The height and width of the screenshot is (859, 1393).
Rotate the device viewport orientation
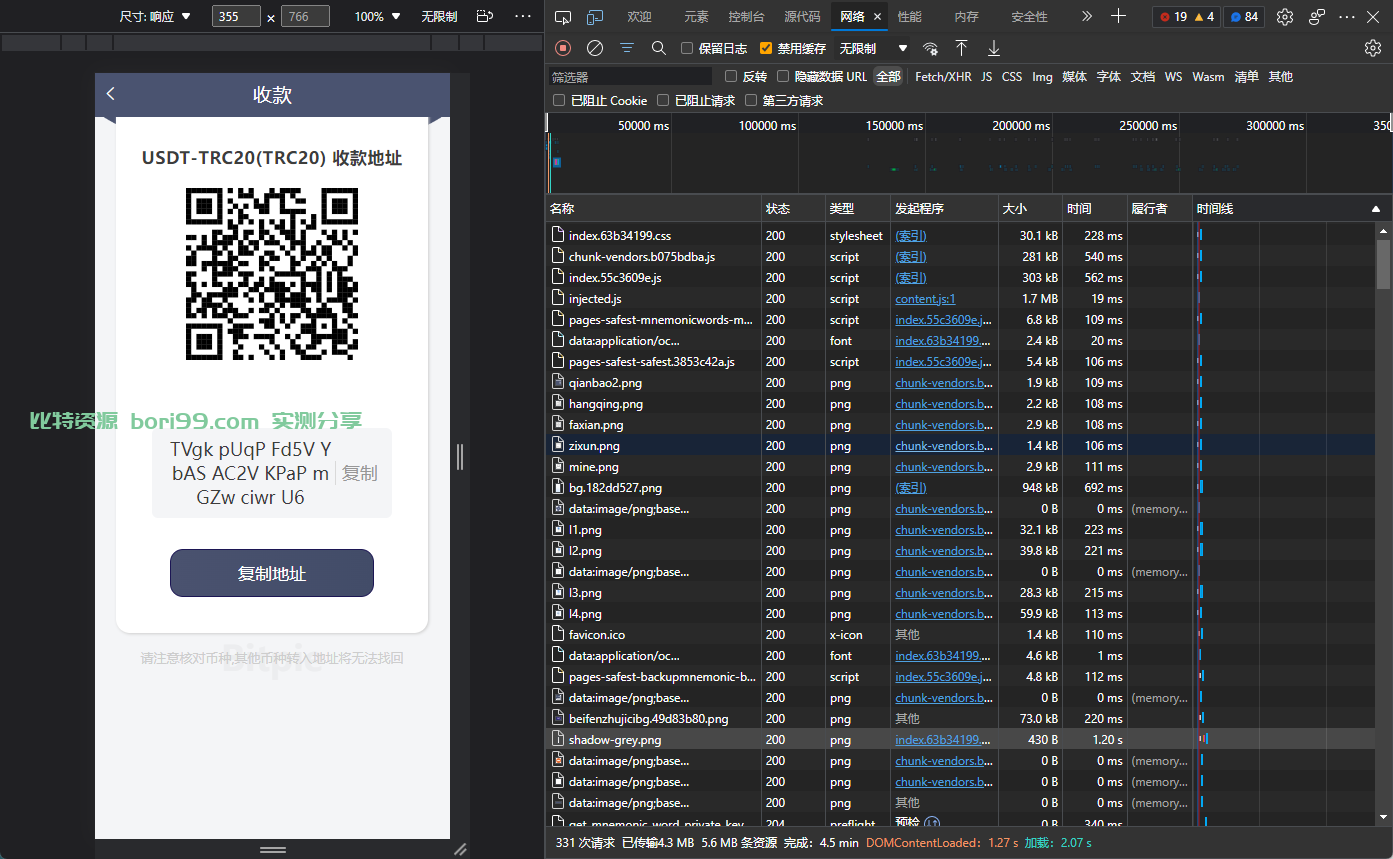click(x=485, y=17)
